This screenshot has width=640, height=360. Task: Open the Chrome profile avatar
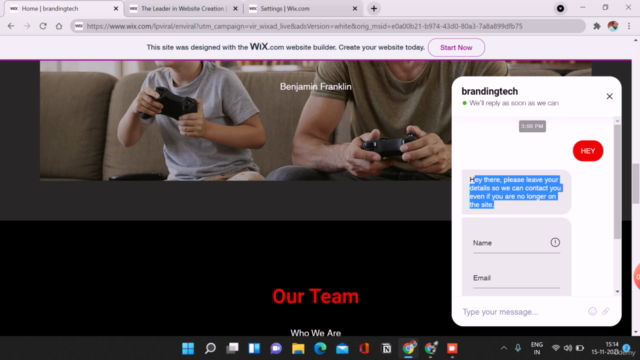coord(613,26)
